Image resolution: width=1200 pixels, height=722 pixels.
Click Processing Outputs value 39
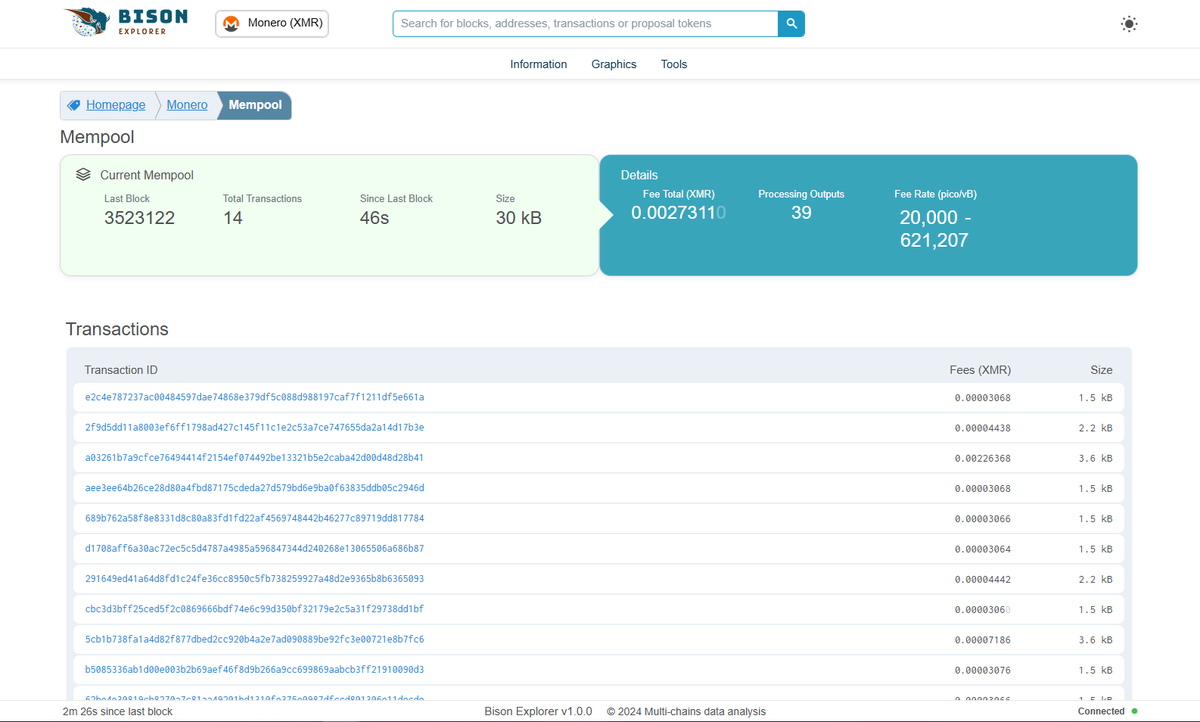801,212
